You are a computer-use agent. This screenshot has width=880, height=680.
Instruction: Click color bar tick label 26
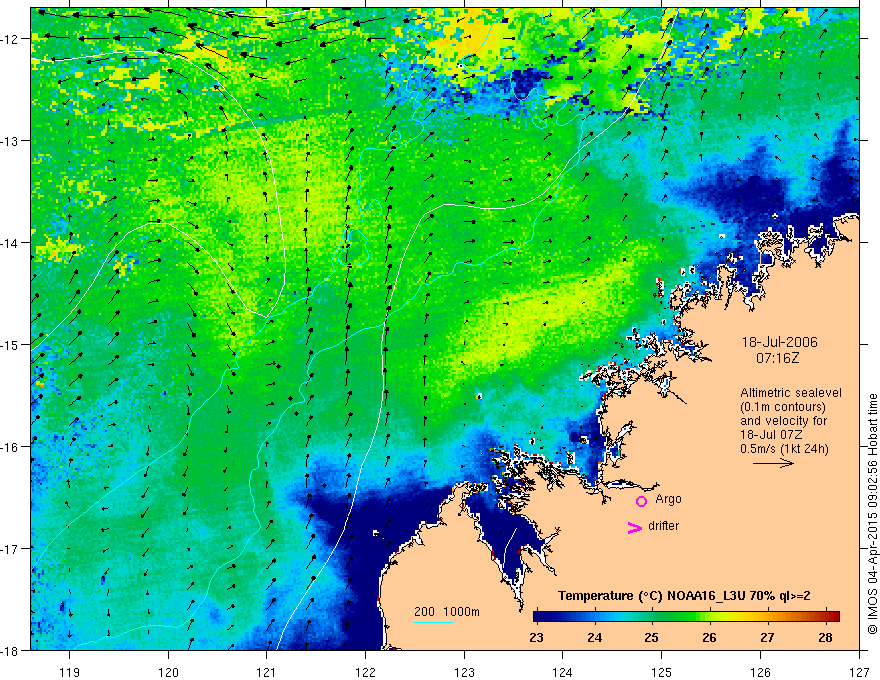click(x=709, y=638)
